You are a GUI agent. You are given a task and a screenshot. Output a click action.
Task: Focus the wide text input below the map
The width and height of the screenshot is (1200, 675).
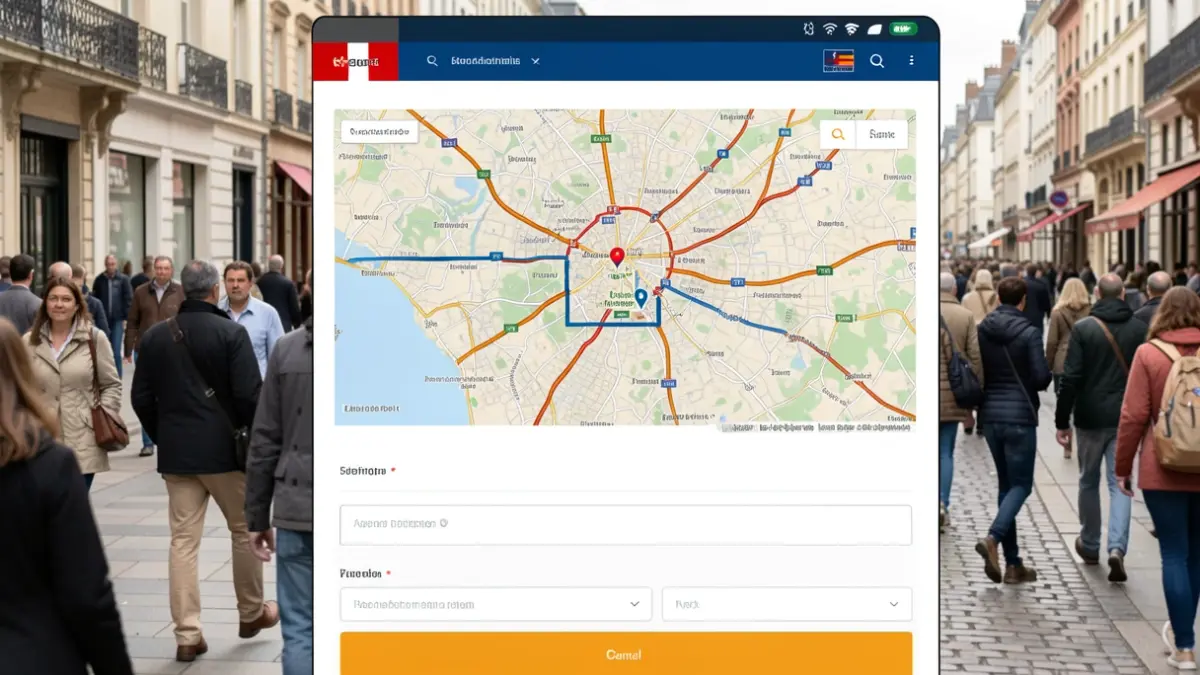[x=626, y=524]
